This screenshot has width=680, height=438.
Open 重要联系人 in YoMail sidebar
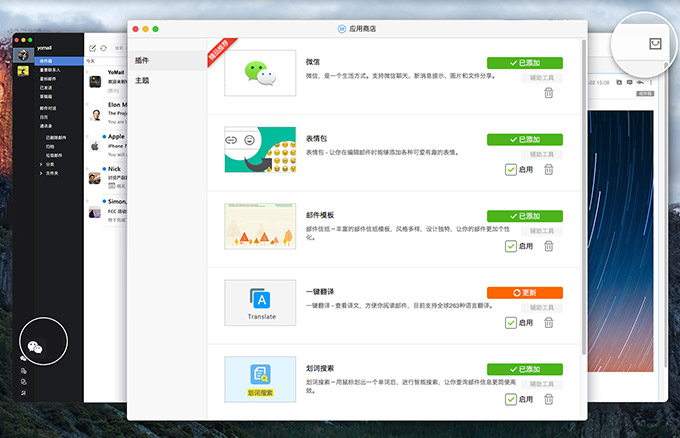click(x=50, y=70)
